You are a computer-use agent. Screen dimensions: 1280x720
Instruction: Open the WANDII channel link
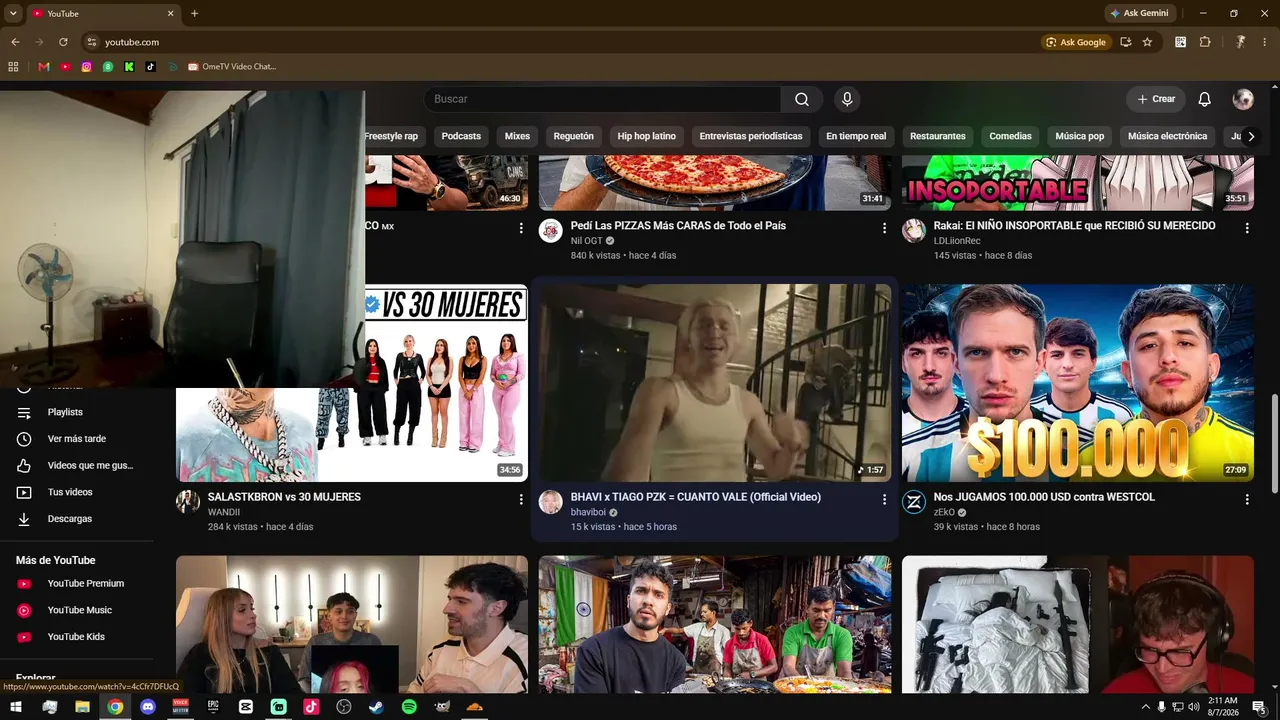(x=224, y=512)
